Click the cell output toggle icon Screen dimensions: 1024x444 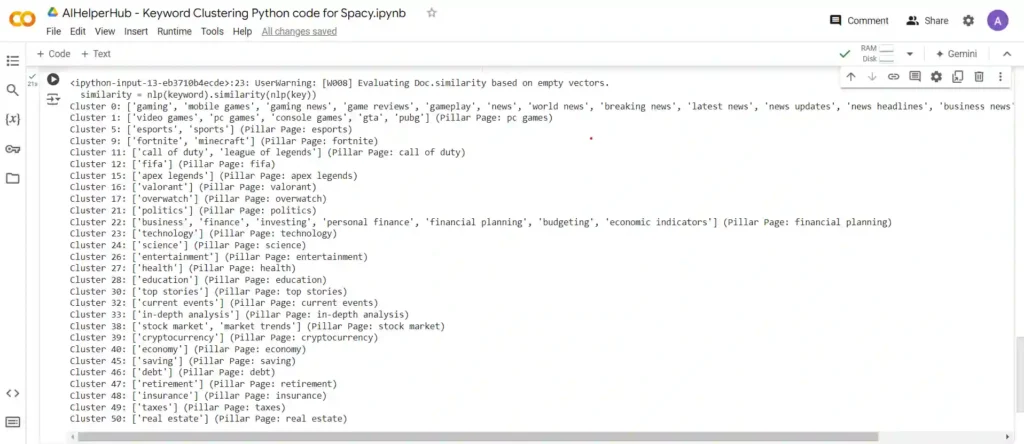53,99
